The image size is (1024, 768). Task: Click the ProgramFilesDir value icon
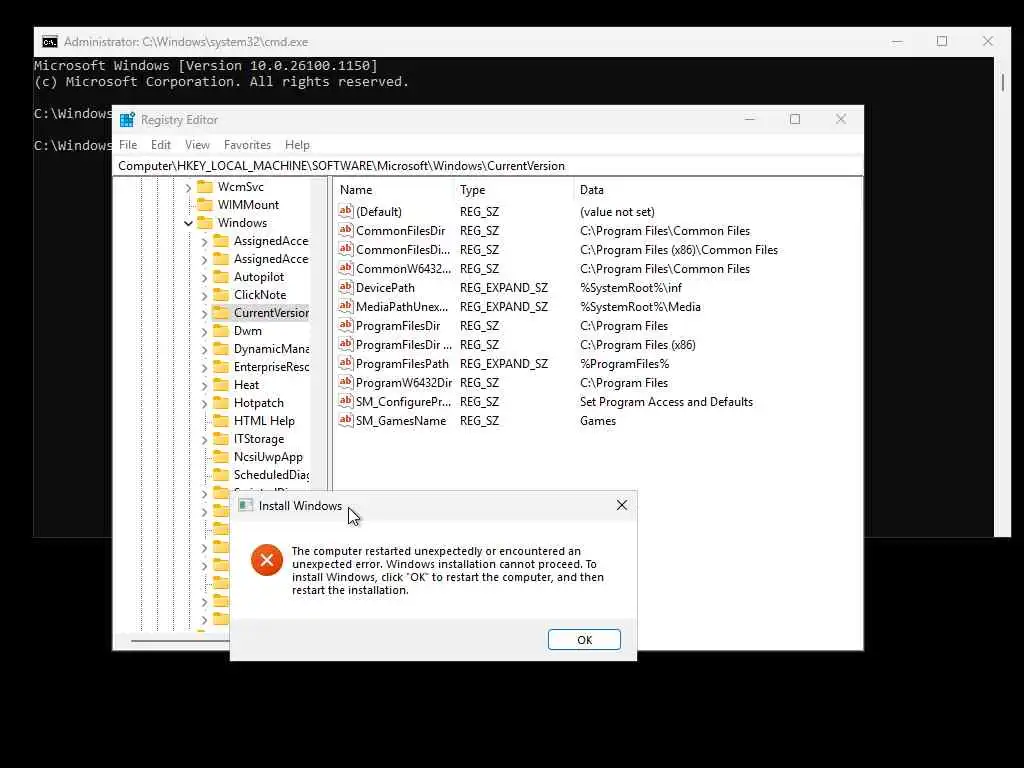[345, 325]
